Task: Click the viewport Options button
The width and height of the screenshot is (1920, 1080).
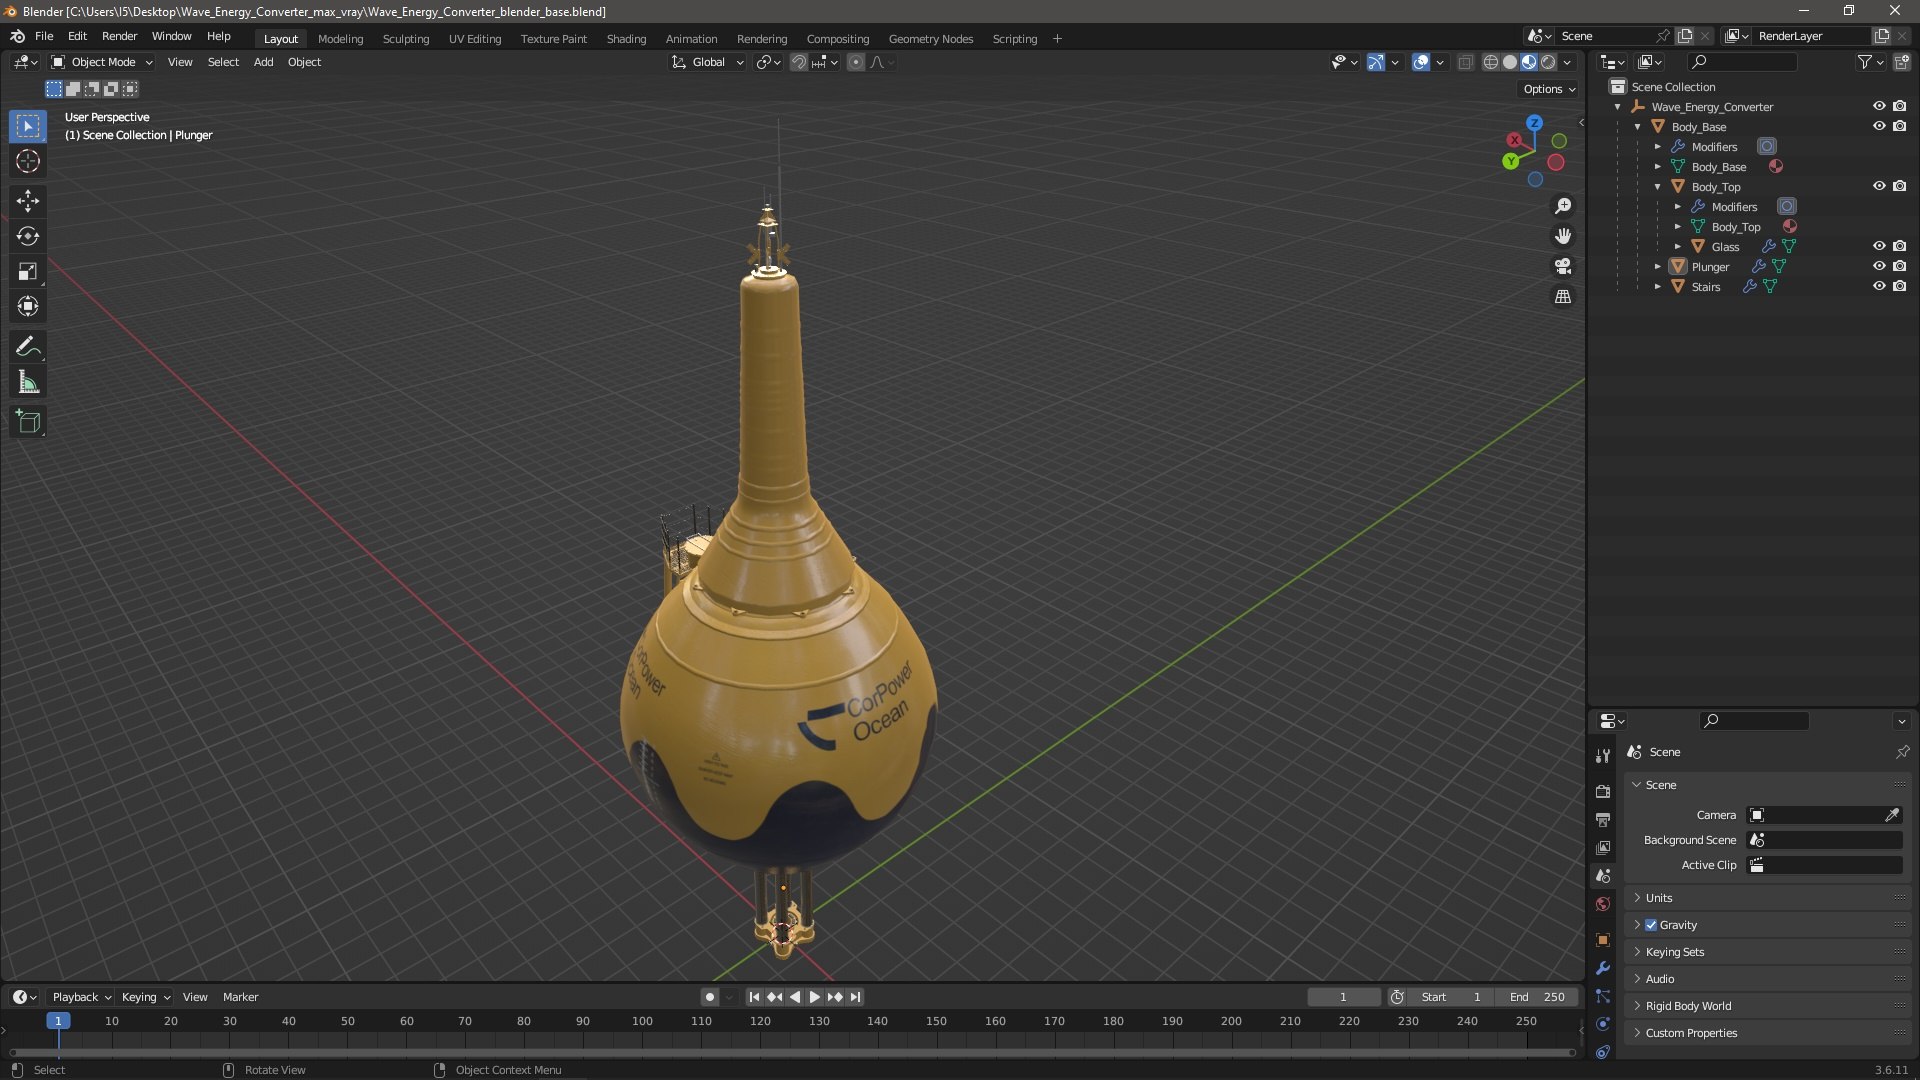Action: pyautogui.click(x=1549, y=89)
